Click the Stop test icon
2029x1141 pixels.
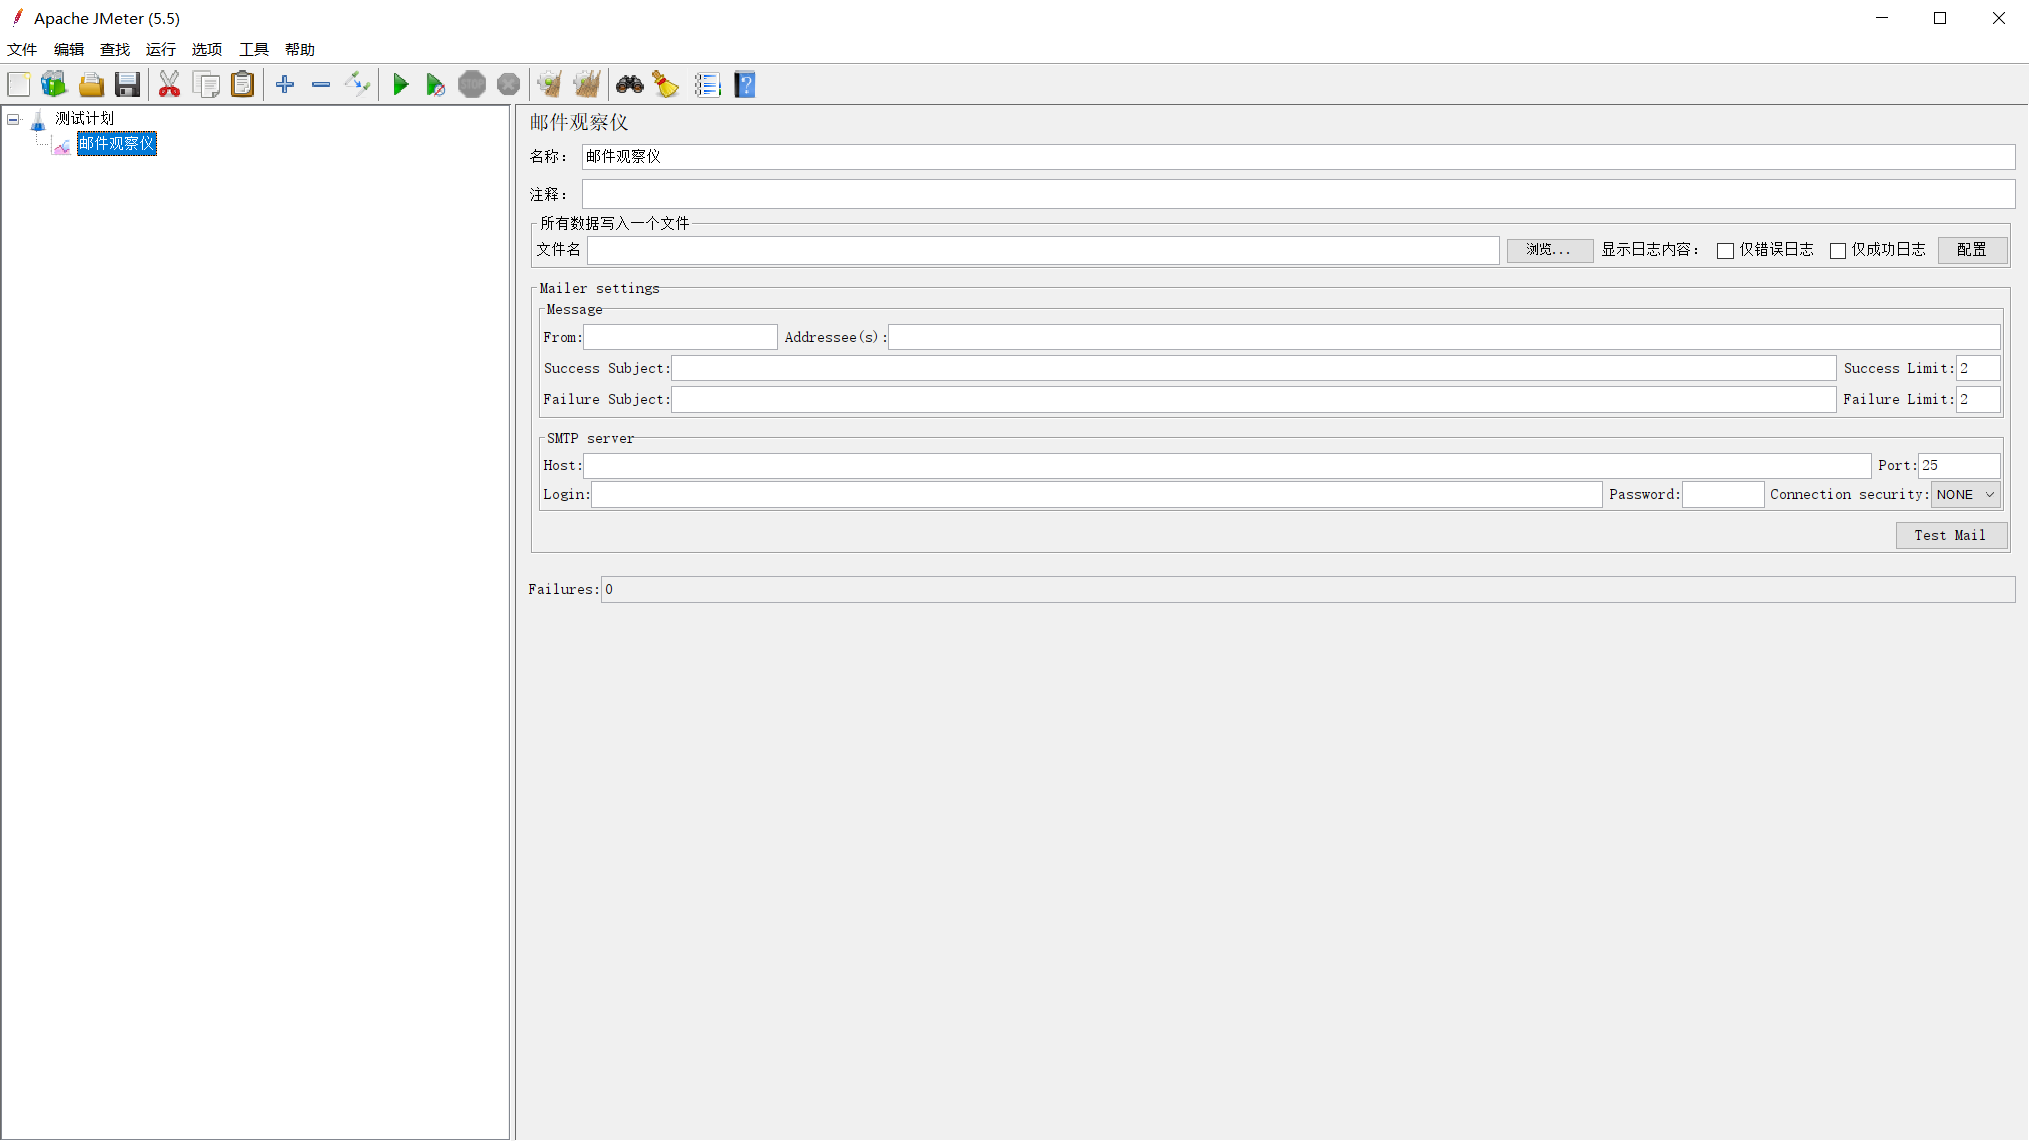click(472, 85)
